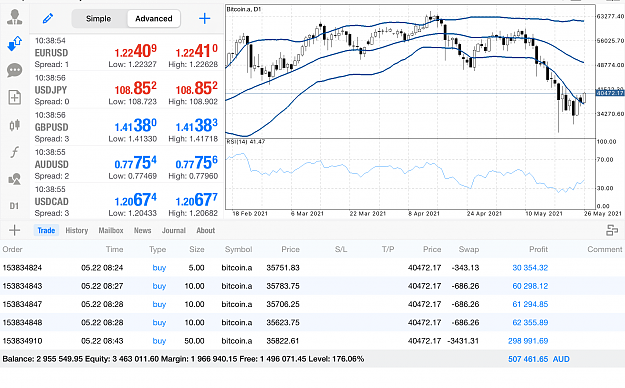
Task: Switch quotes to Advanced view
Action: (x=154, y=19)
